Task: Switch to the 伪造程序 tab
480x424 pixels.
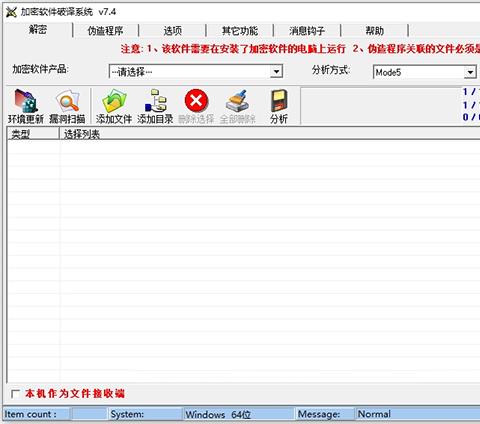Action: click(105, 31)
